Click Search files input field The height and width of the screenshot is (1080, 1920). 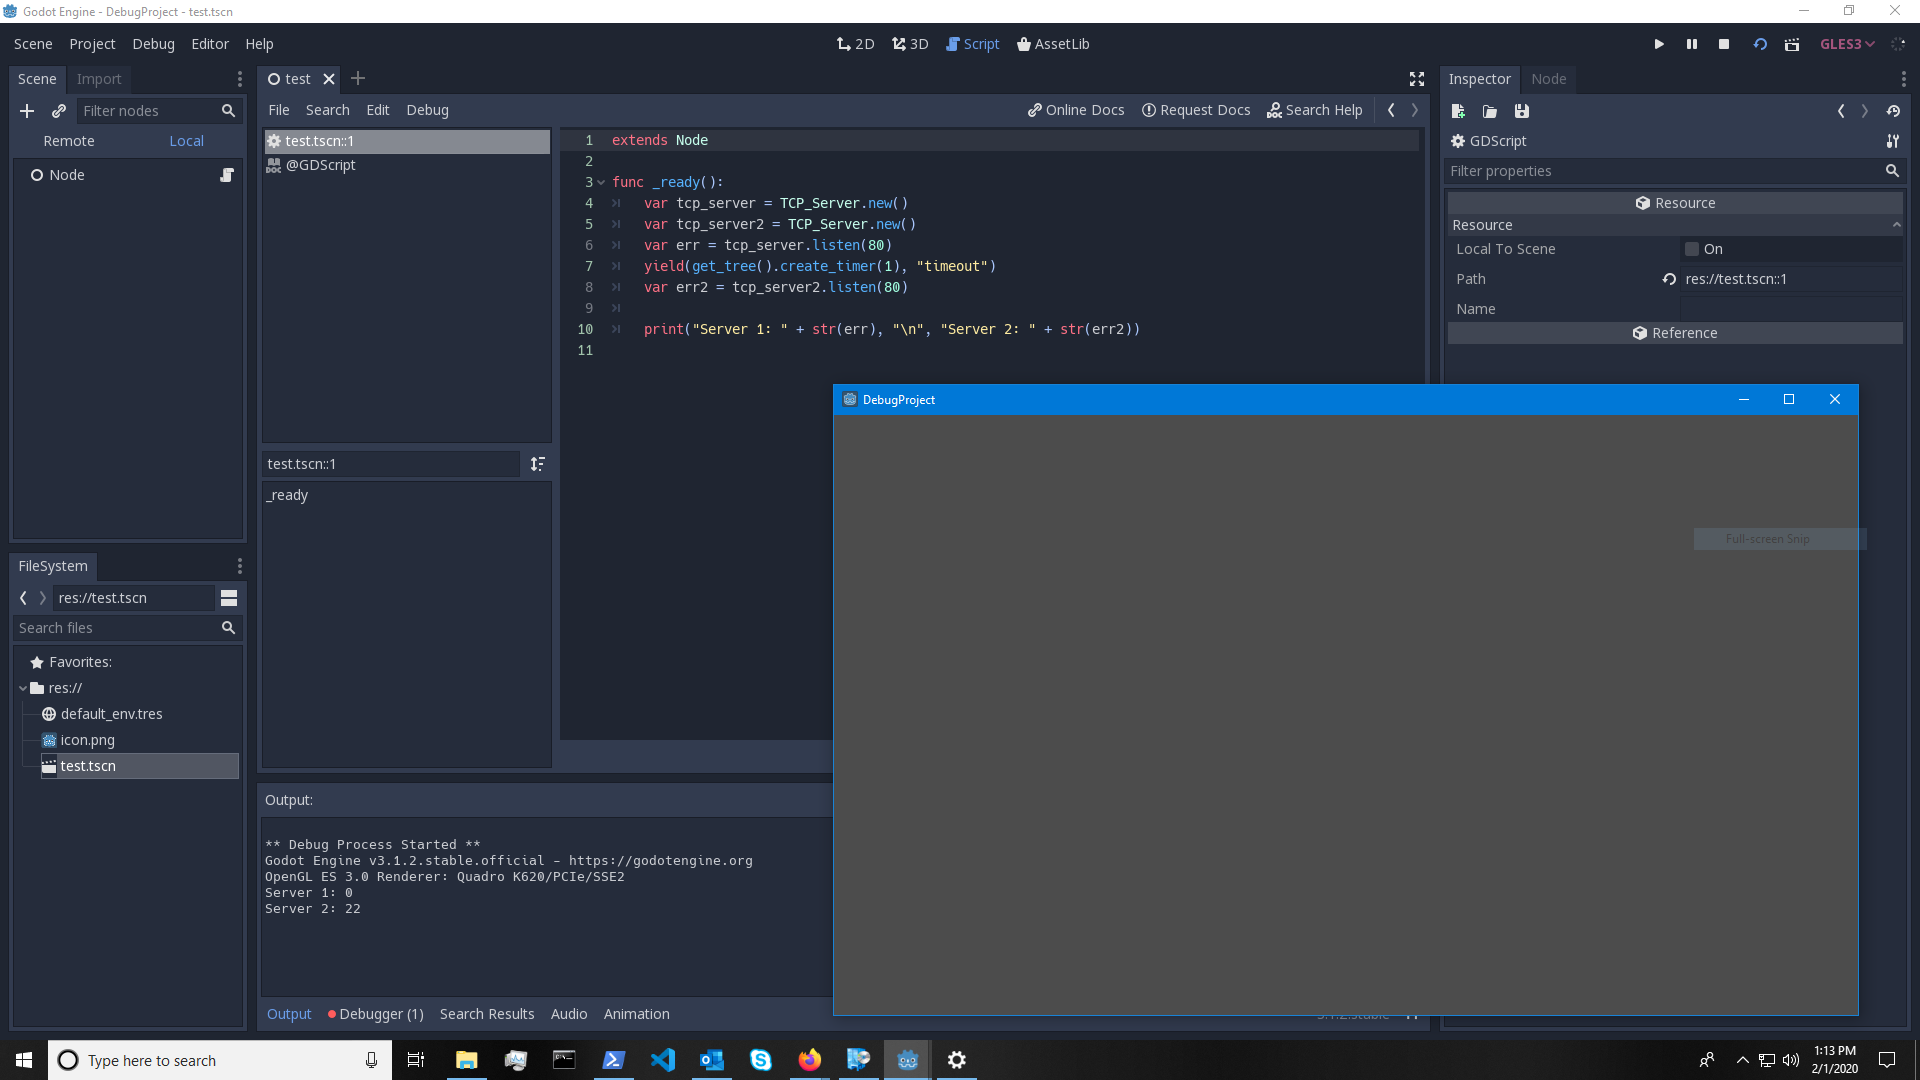pos(128,628)
